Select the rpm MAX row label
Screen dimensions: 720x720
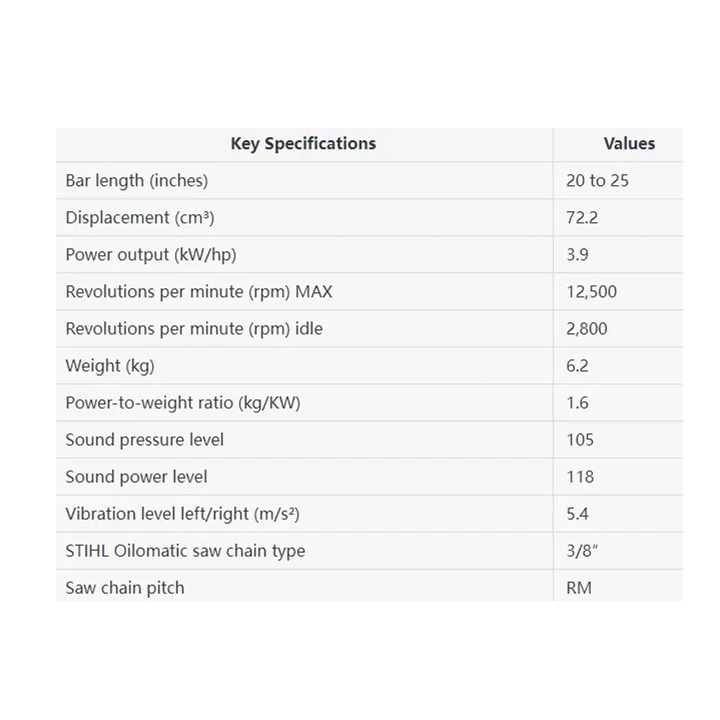tap(199, 292)
